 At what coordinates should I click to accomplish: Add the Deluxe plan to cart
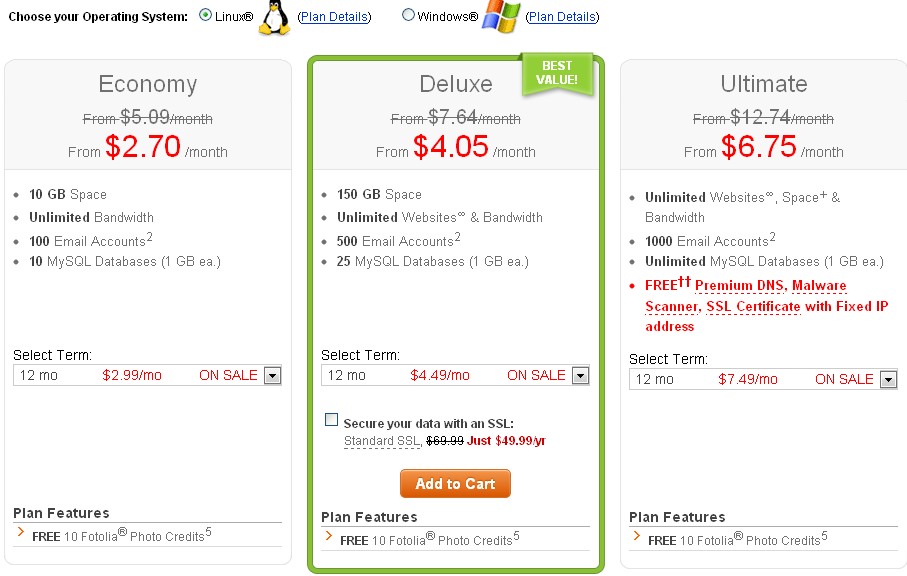point(455,484)
